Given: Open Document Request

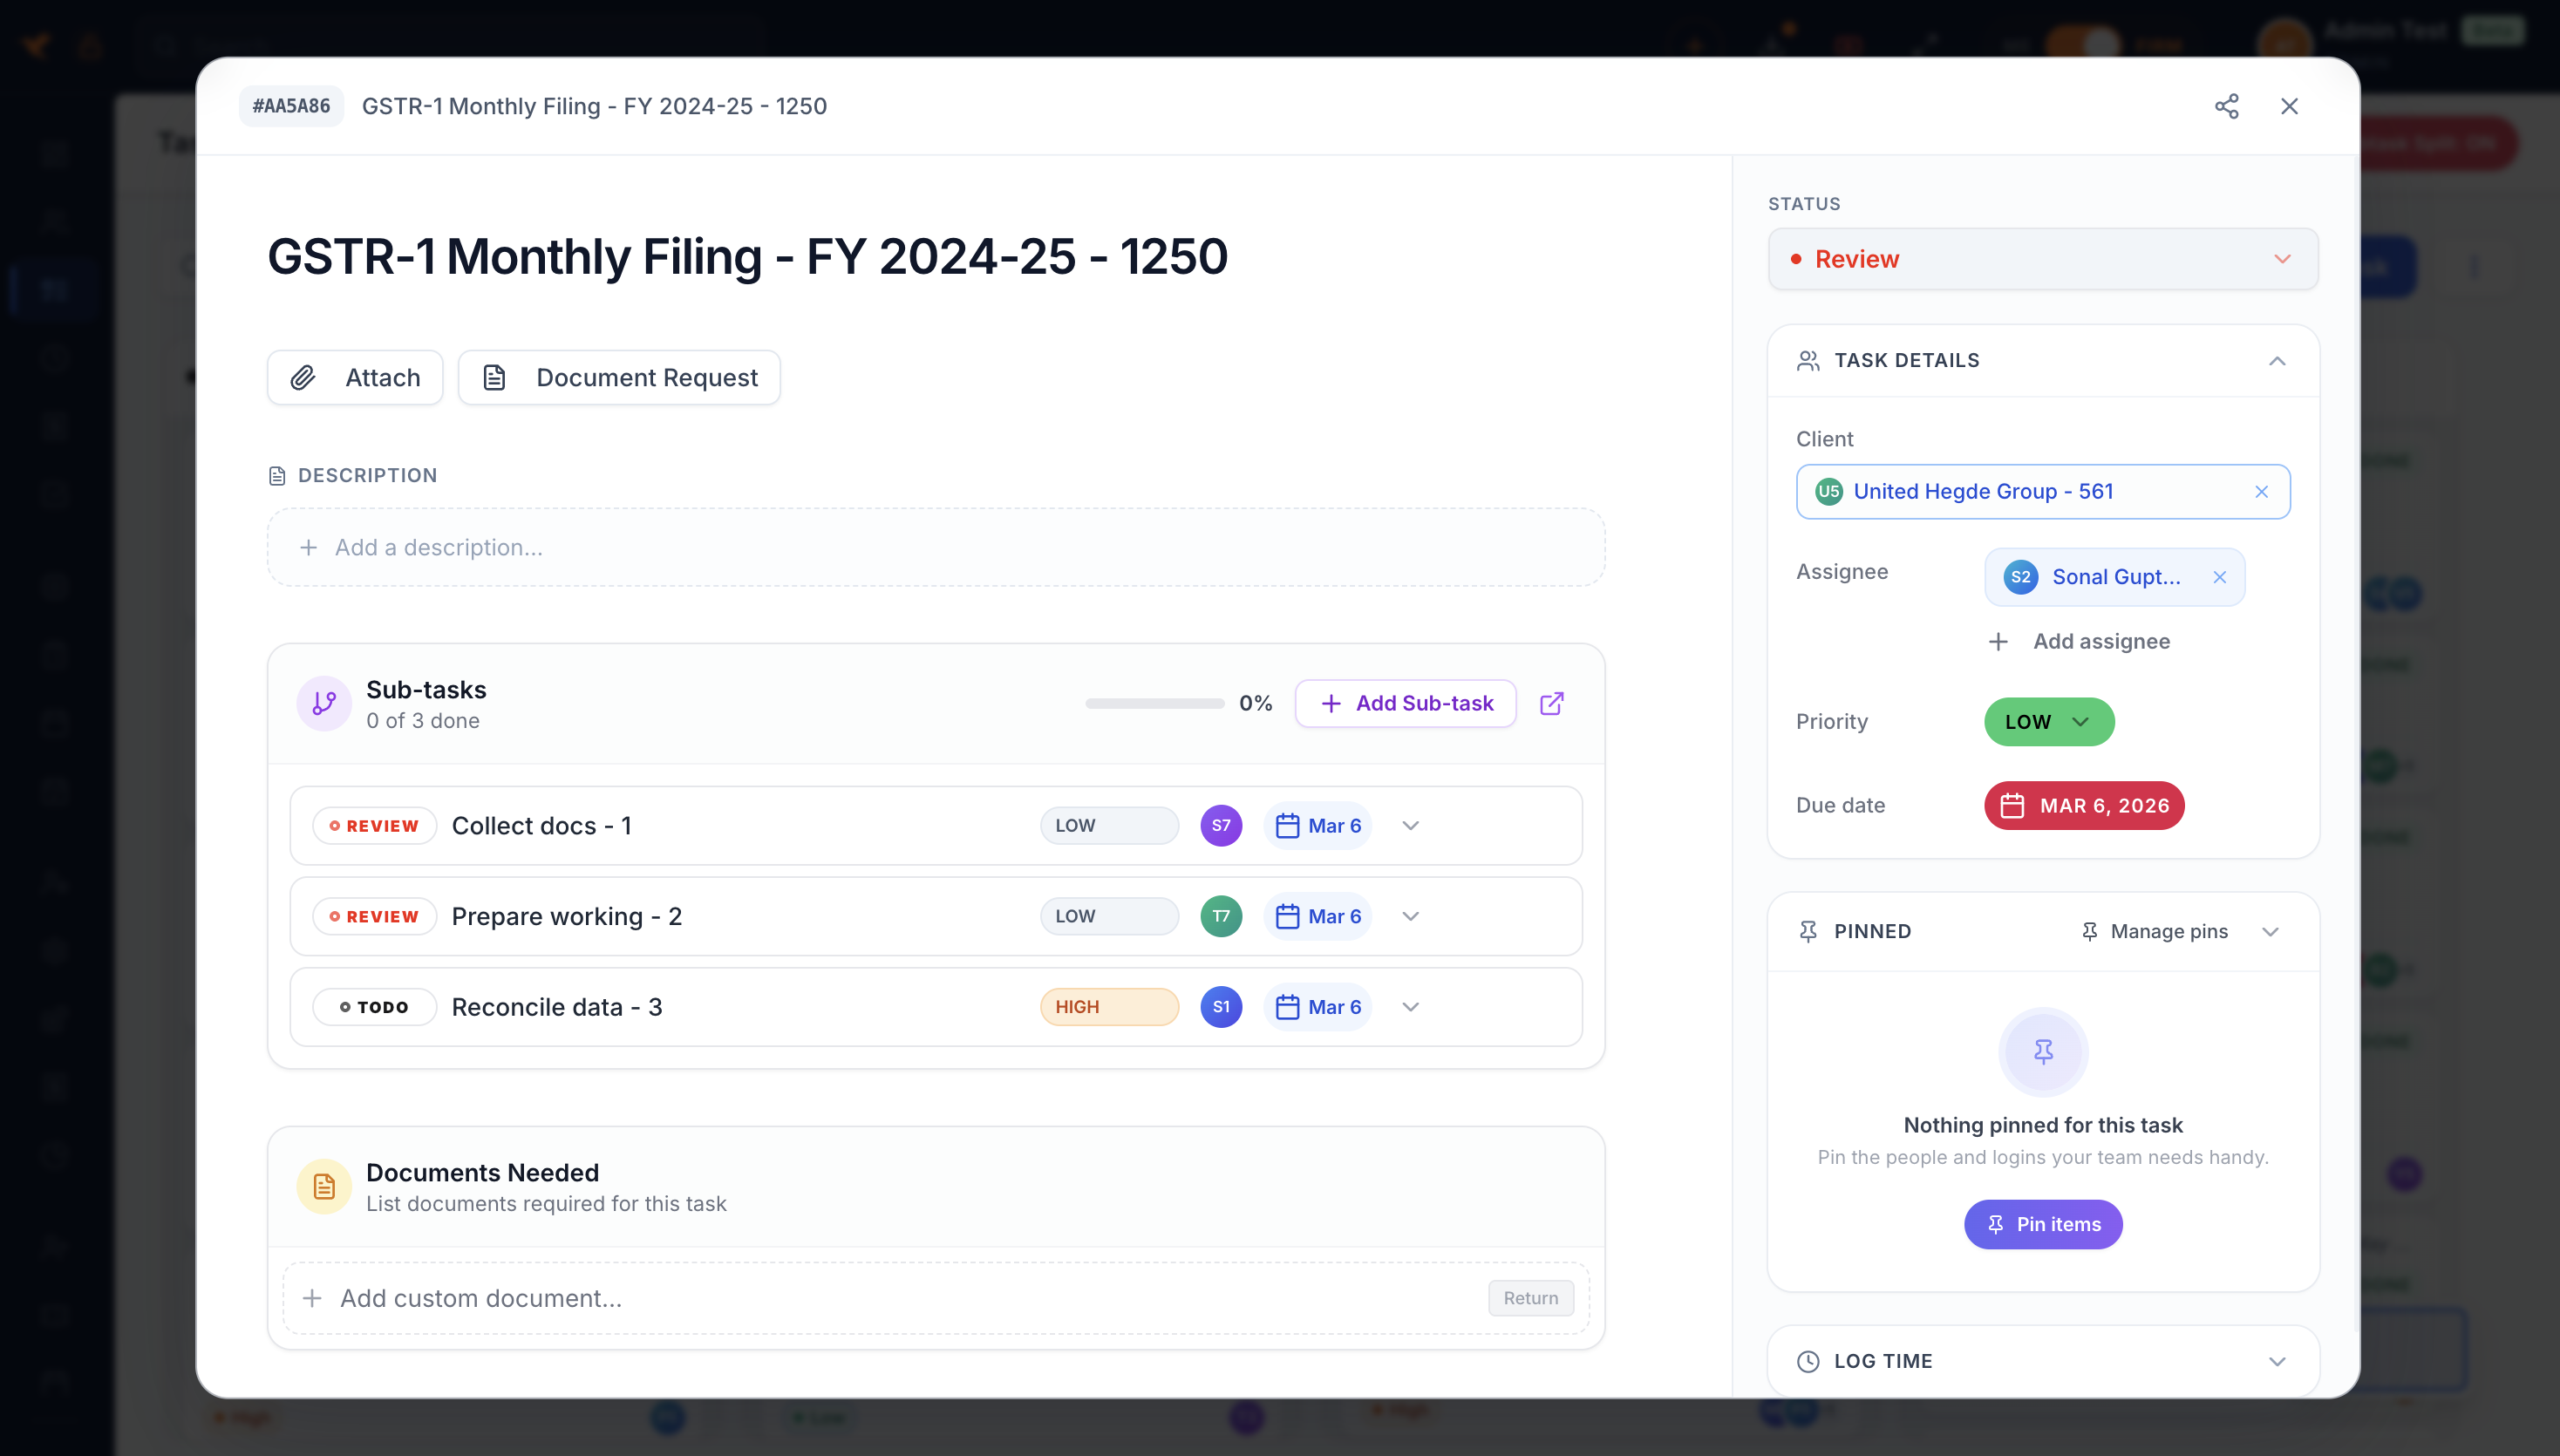Looking at the screenshot, I should click(x=619, y=377).
